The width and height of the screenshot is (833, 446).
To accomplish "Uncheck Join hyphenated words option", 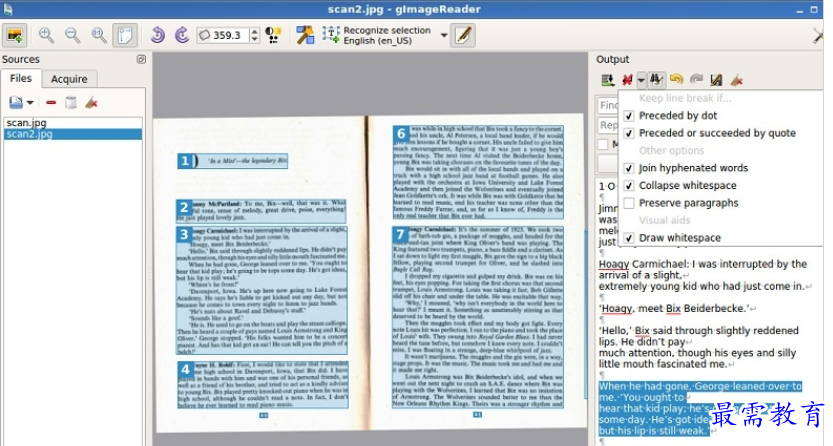I will click(628, 168).
